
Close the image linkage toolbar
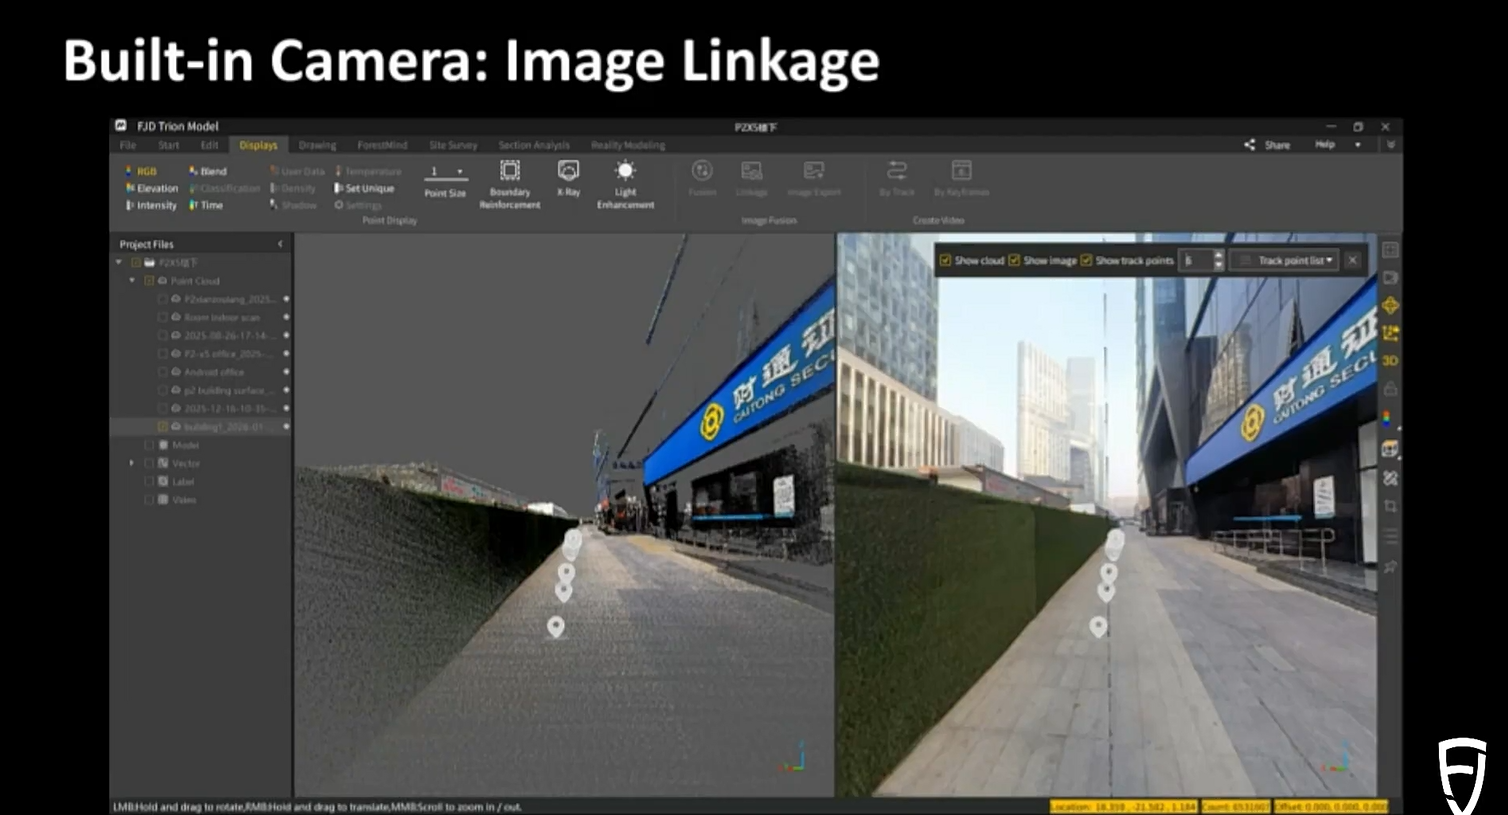[1352, 260]
